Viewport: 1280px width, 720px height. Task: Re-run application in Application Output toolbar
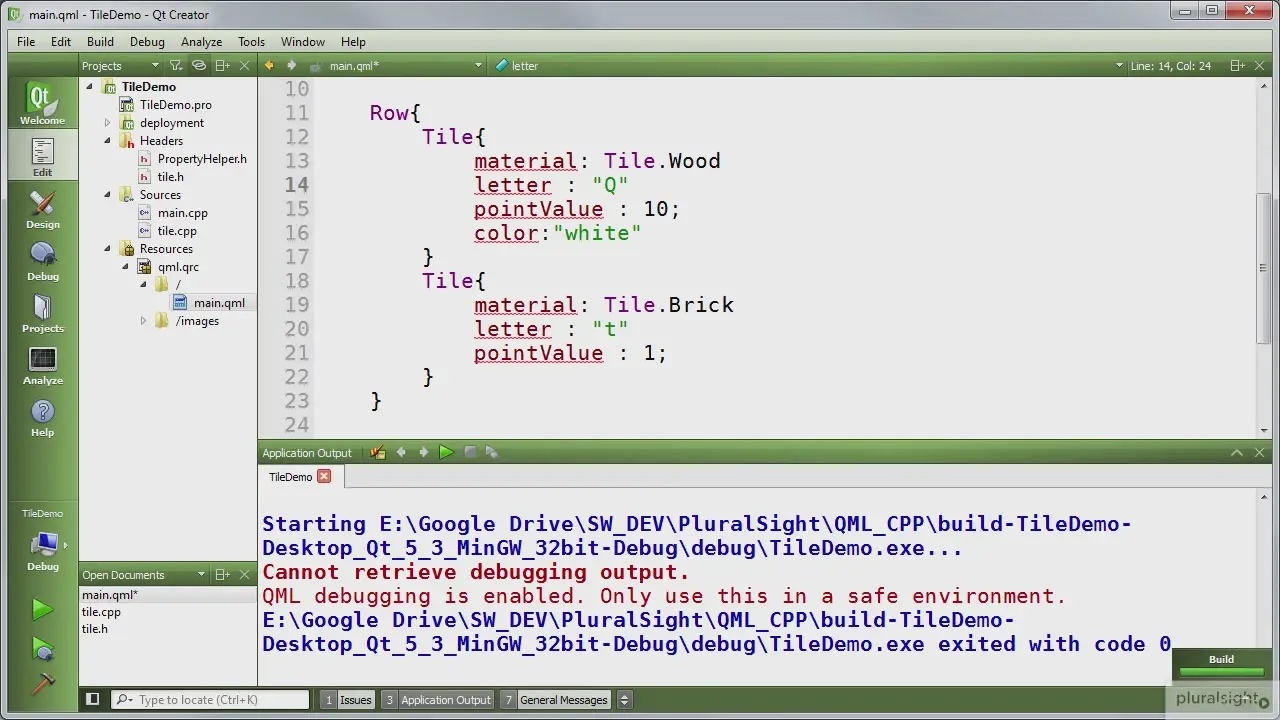tap(446, 453)
